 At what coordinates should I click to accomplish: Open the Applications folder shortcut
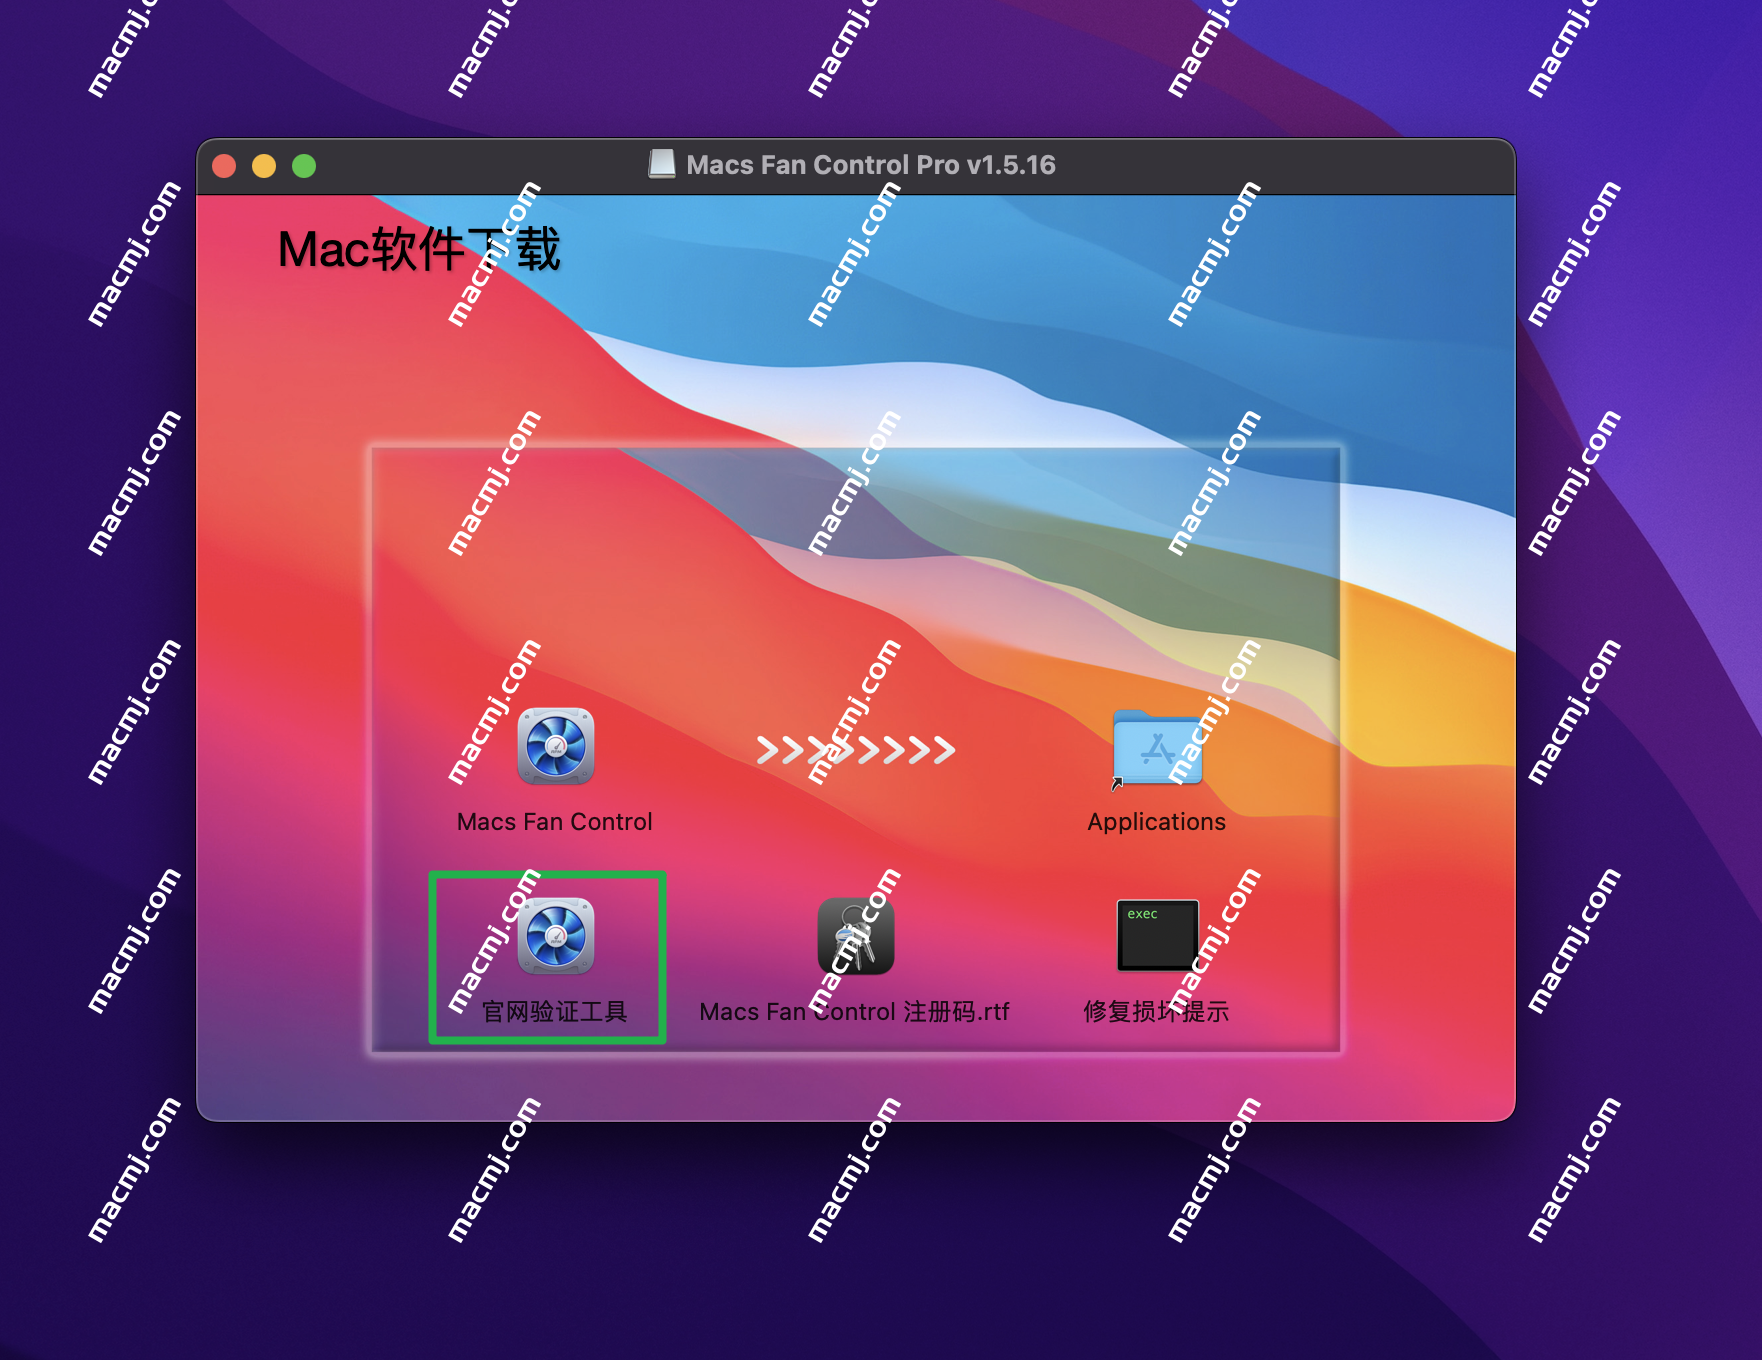[x=1157, y=749]
